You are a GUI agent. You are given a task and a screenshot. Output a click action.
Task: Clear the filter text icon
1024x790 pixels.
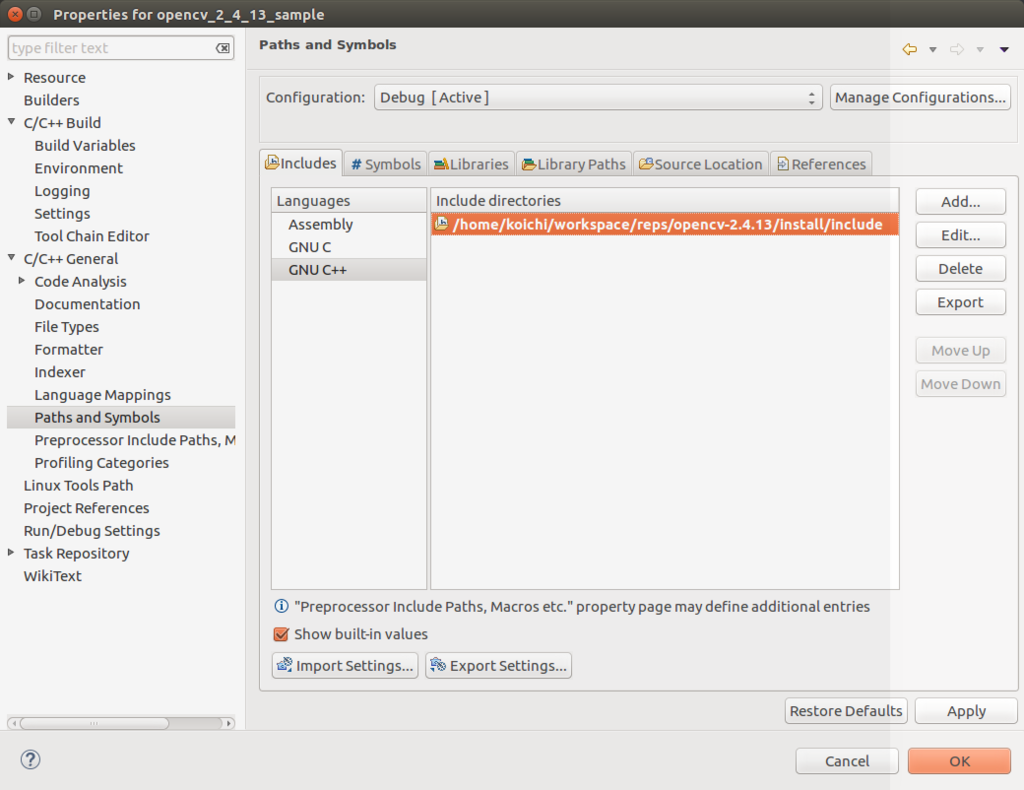coord(223,48)
